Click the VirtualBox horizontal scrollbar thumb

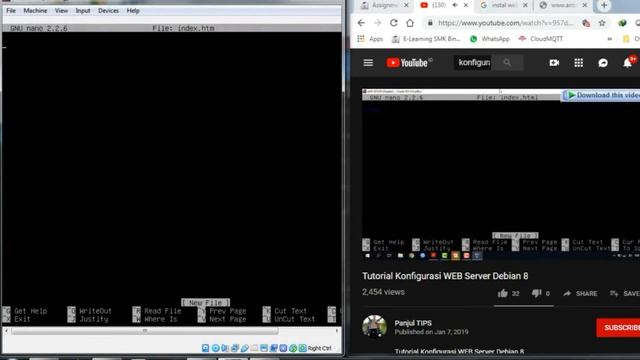pos(145,331)
